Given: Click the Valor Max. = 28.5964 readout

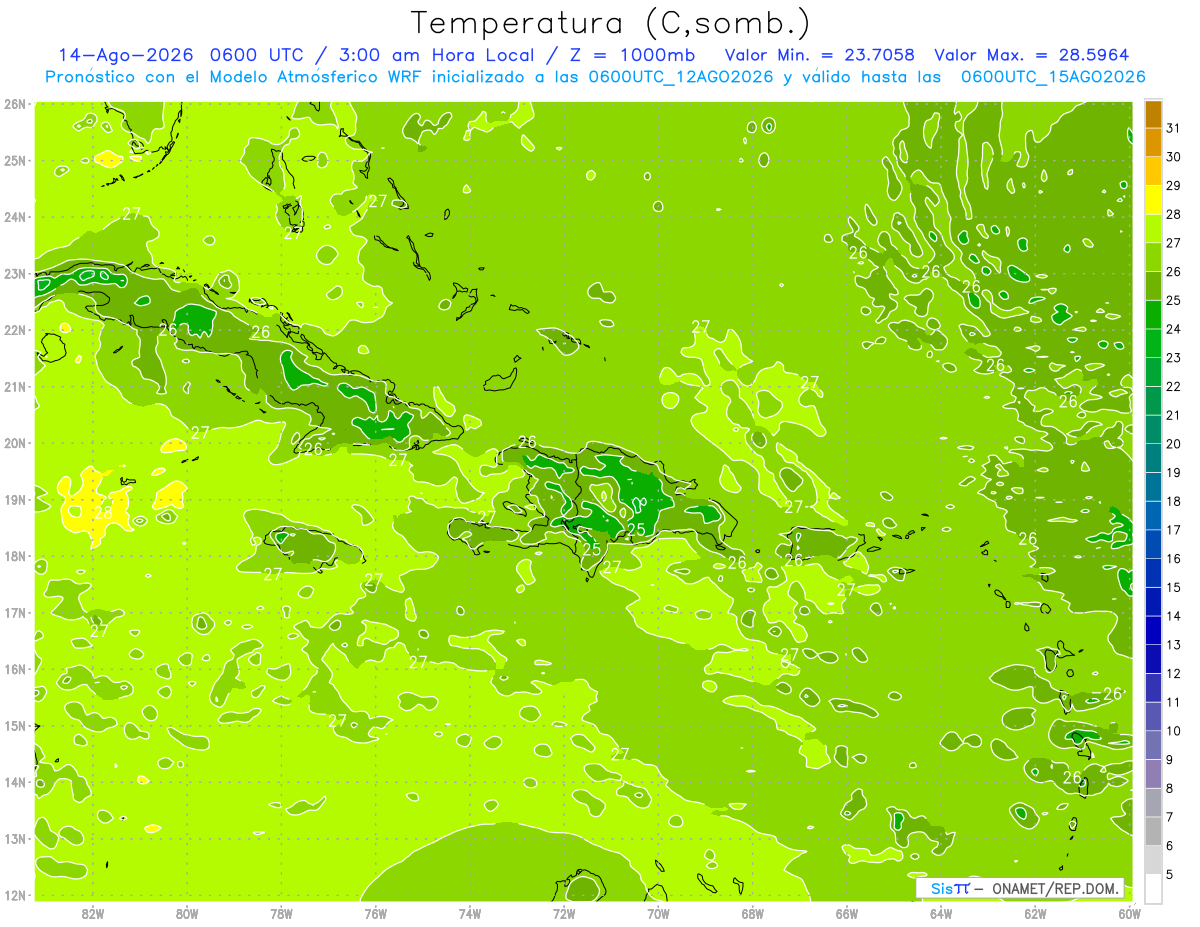Looking at the screenshot, I should (x=1032, y=55).
